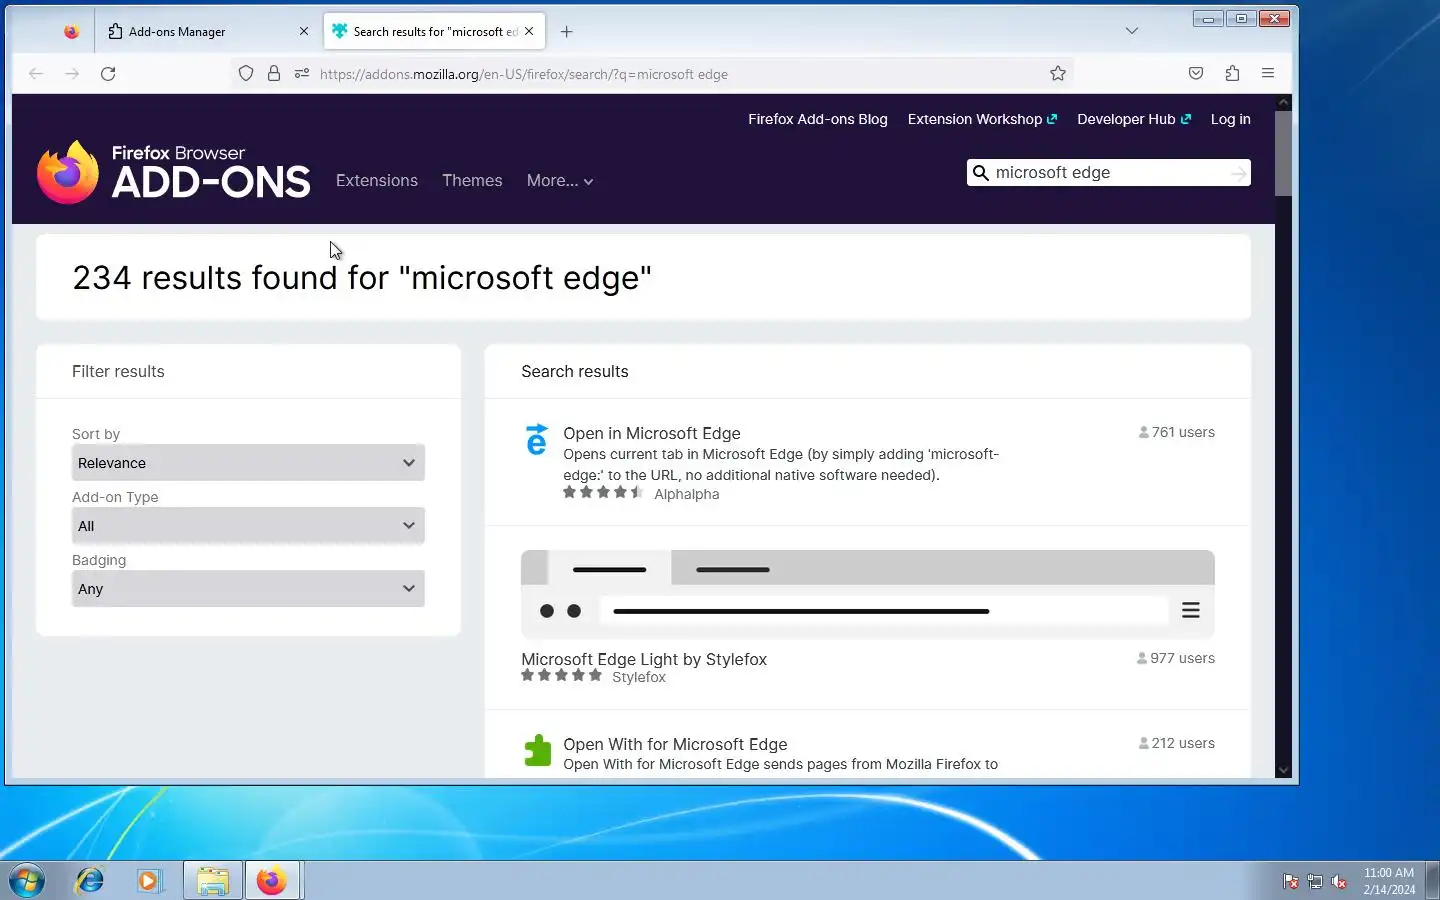Open a new tab with plus button
The image size is (1440, 900).
566,31
